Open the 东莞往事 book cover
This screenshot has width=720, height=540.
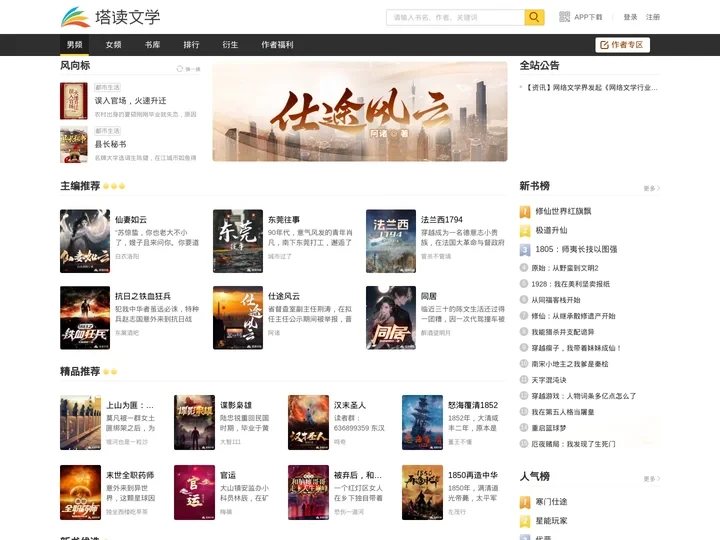pos(238,241)
